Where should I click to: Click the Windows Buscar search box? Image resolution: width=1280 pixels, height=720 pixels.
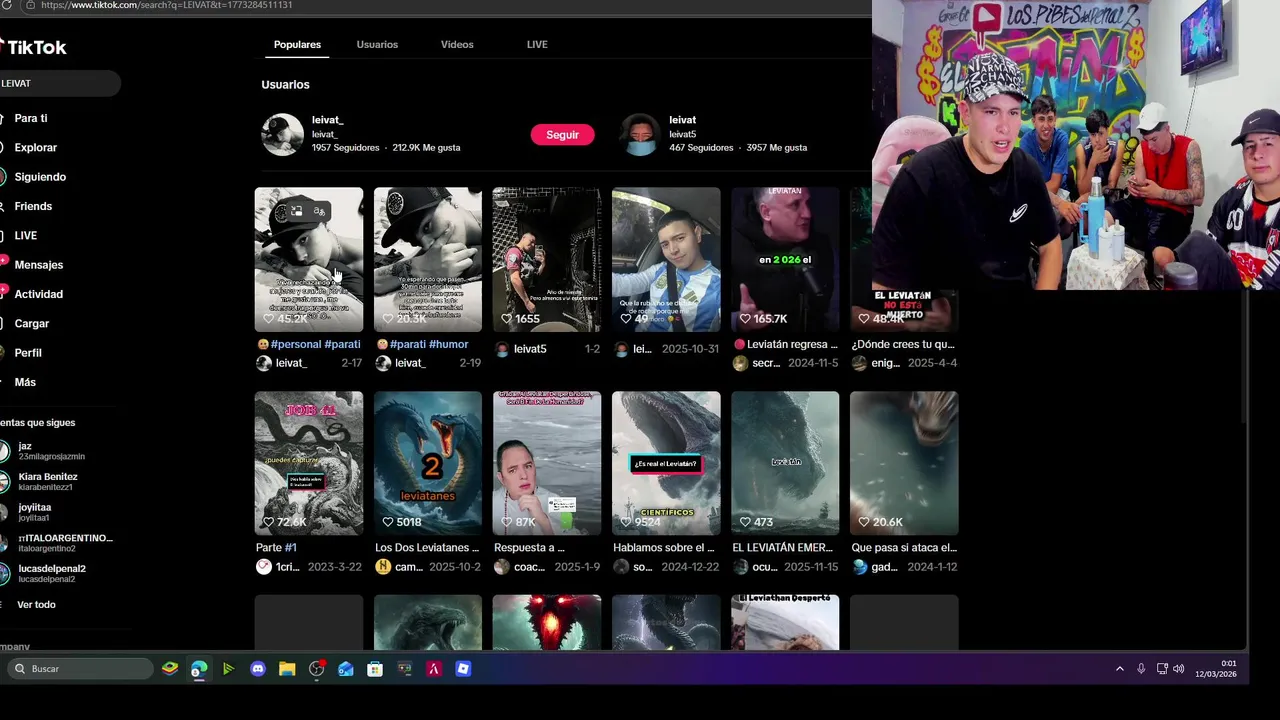pyautogui.click(x=80, y=669)
